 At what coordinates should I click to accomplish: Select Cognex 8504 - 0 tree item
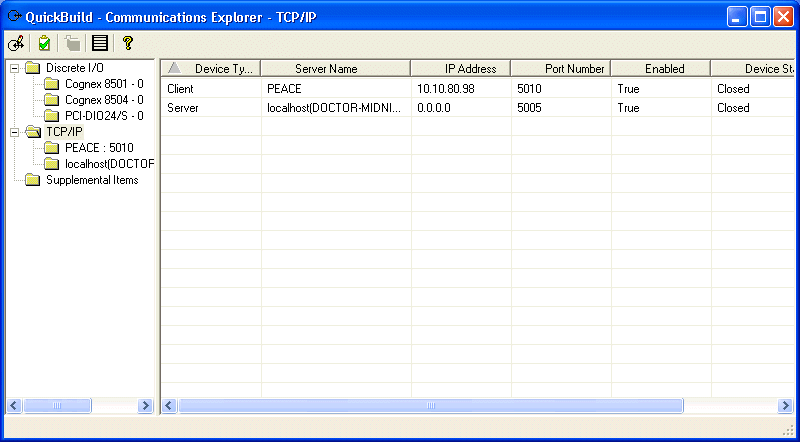click(x=104, y=100)
